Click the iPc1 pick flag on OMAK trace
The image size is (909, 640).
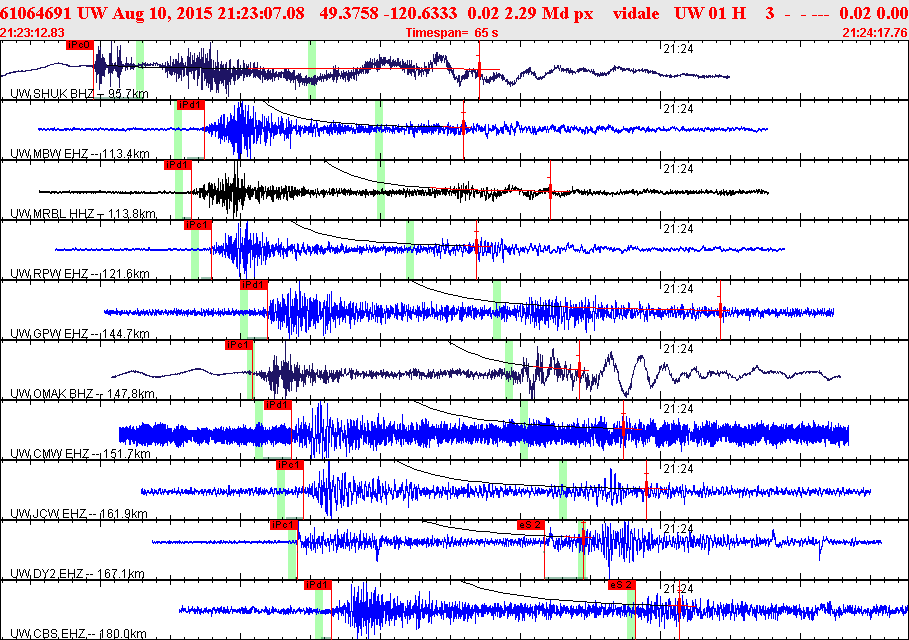[239, 345]
